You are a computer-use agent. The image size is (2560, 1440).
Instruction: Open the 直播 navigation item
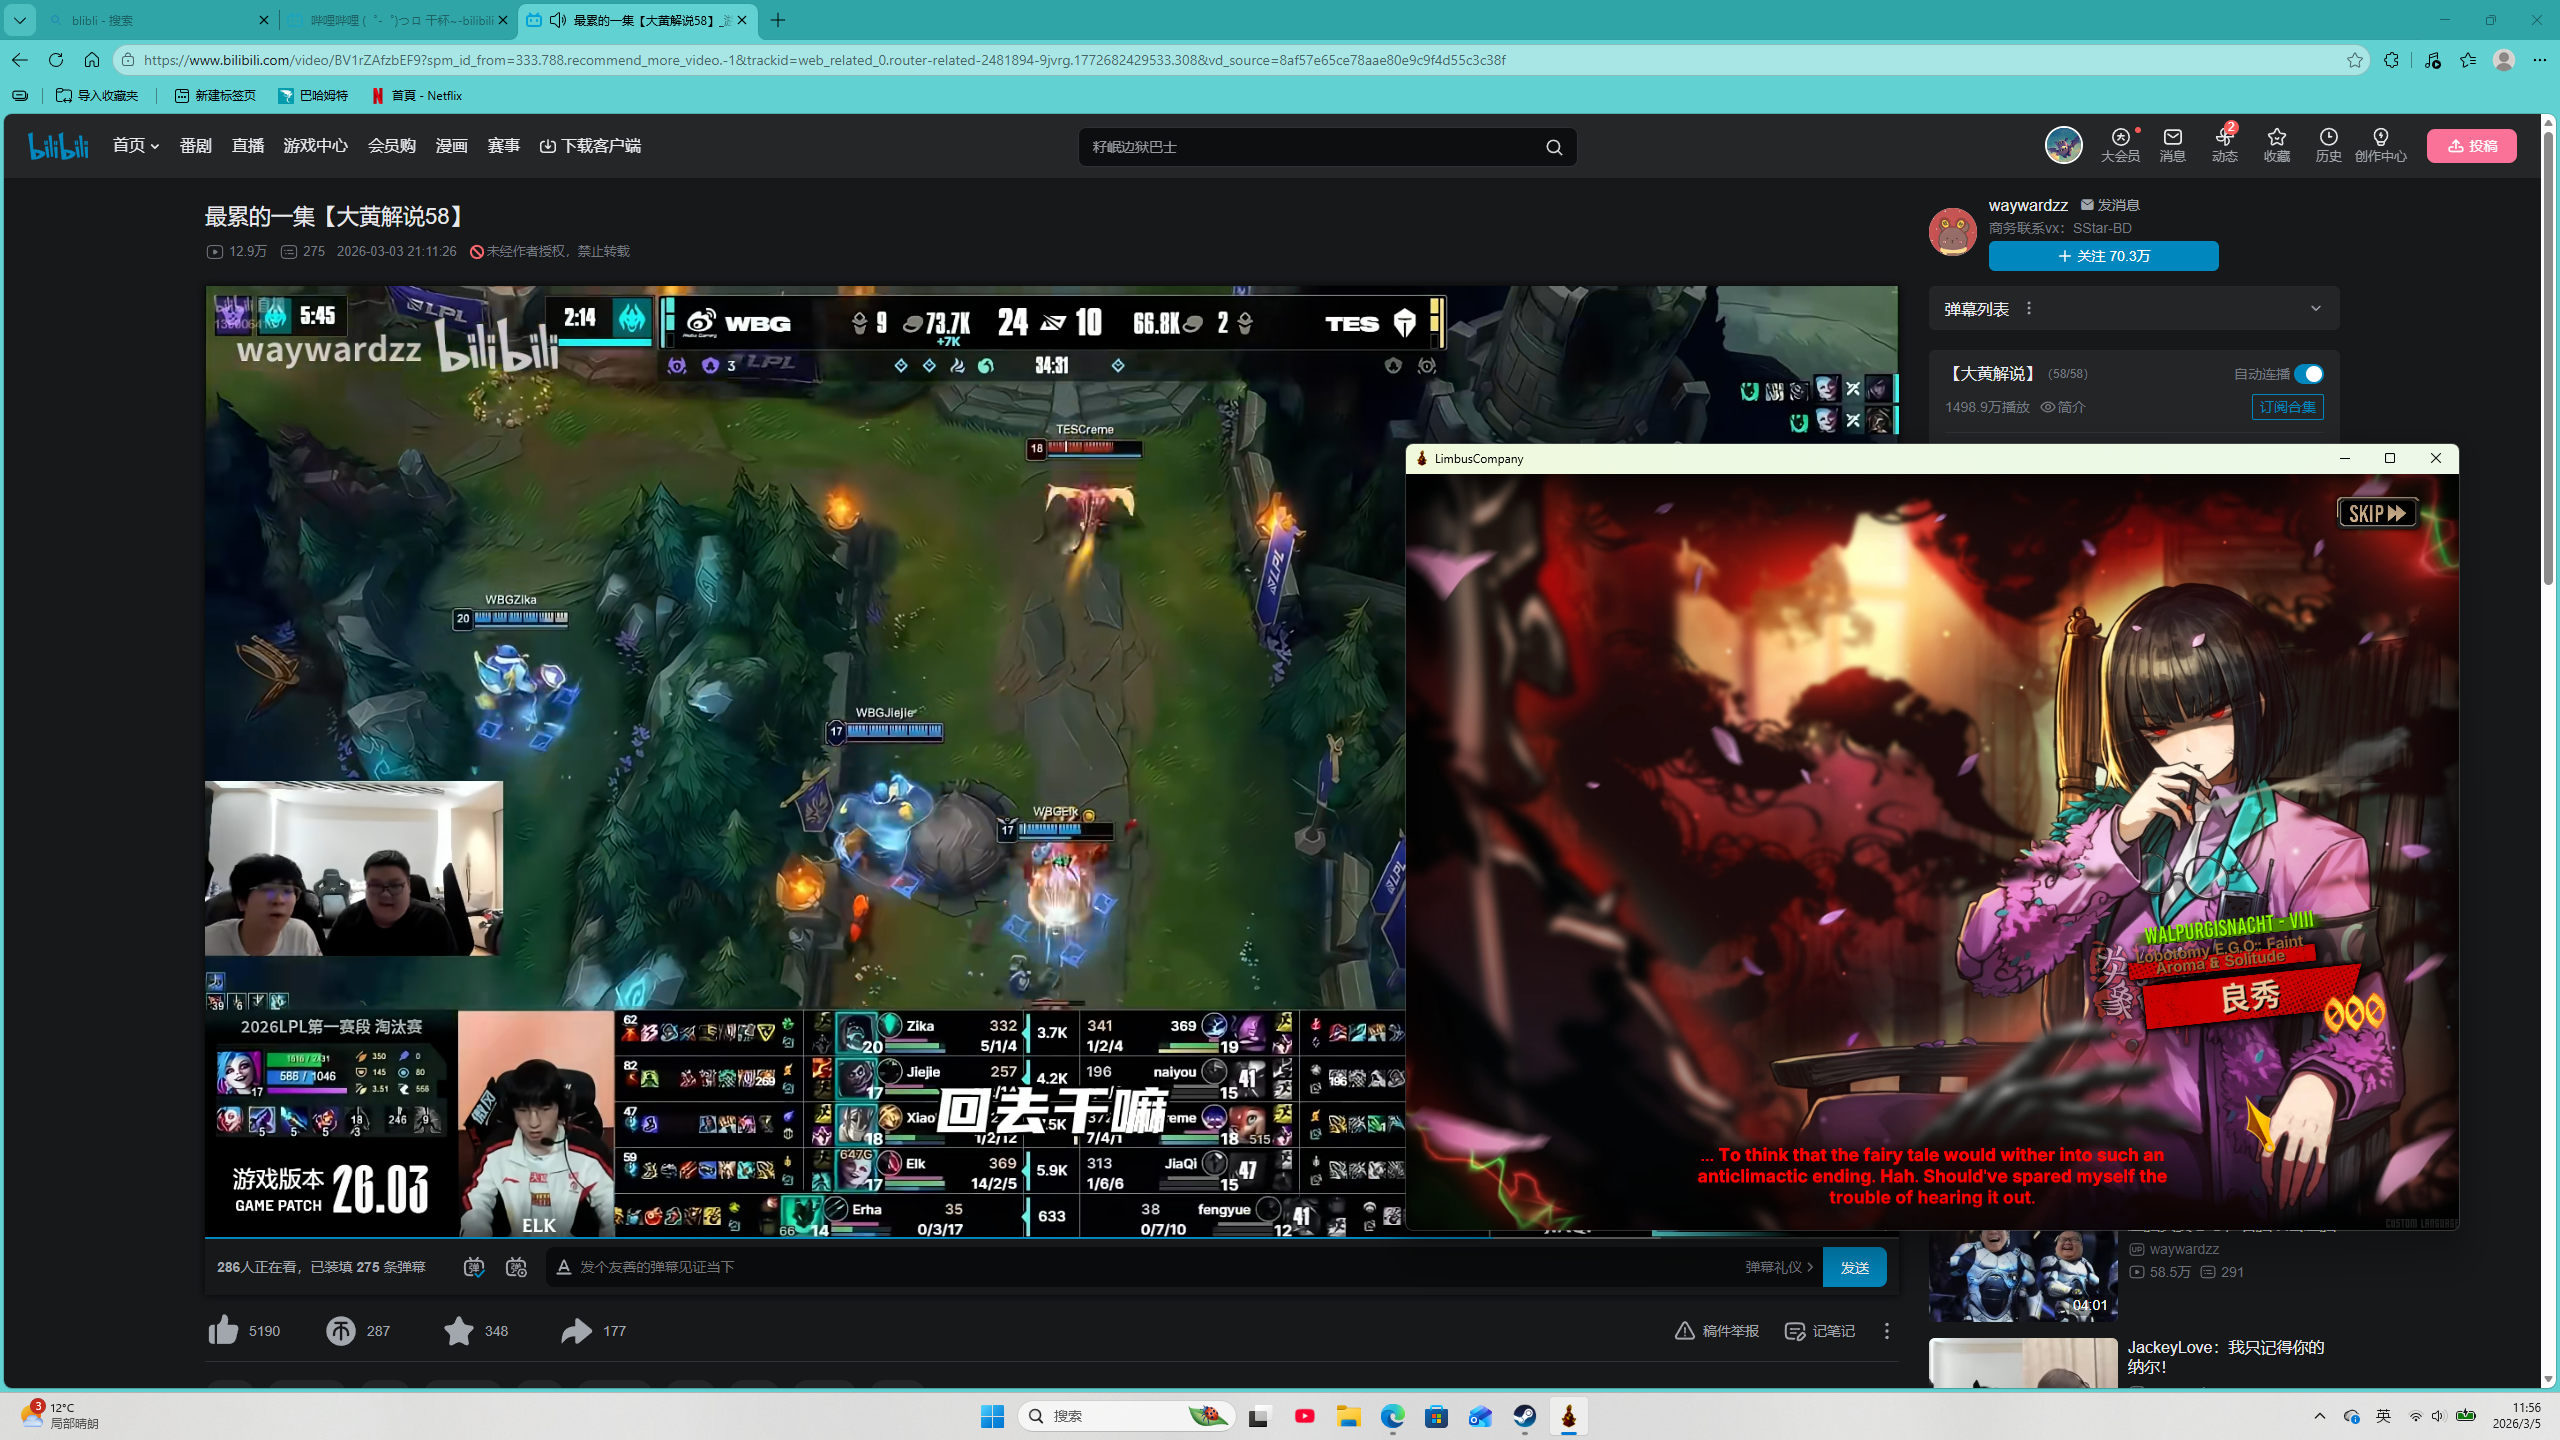[x=247, y=146]
